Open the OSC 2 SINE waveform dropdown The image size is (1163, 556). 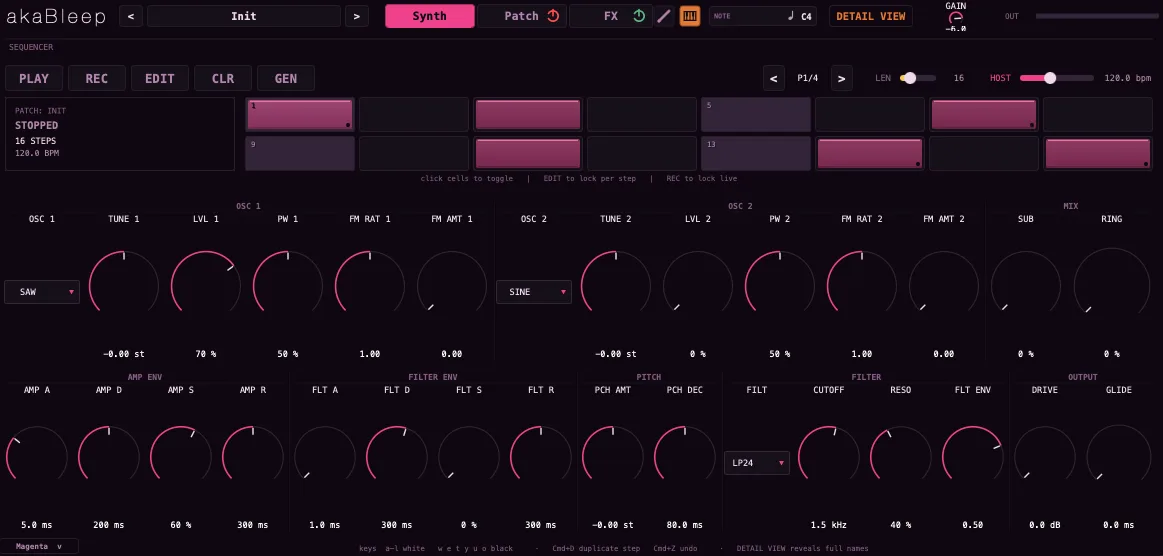pos(534,292)
